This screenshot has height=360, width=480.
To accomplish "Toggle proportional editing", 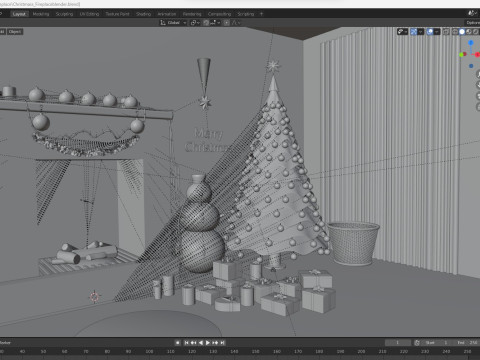I will [x=227, y=23].
